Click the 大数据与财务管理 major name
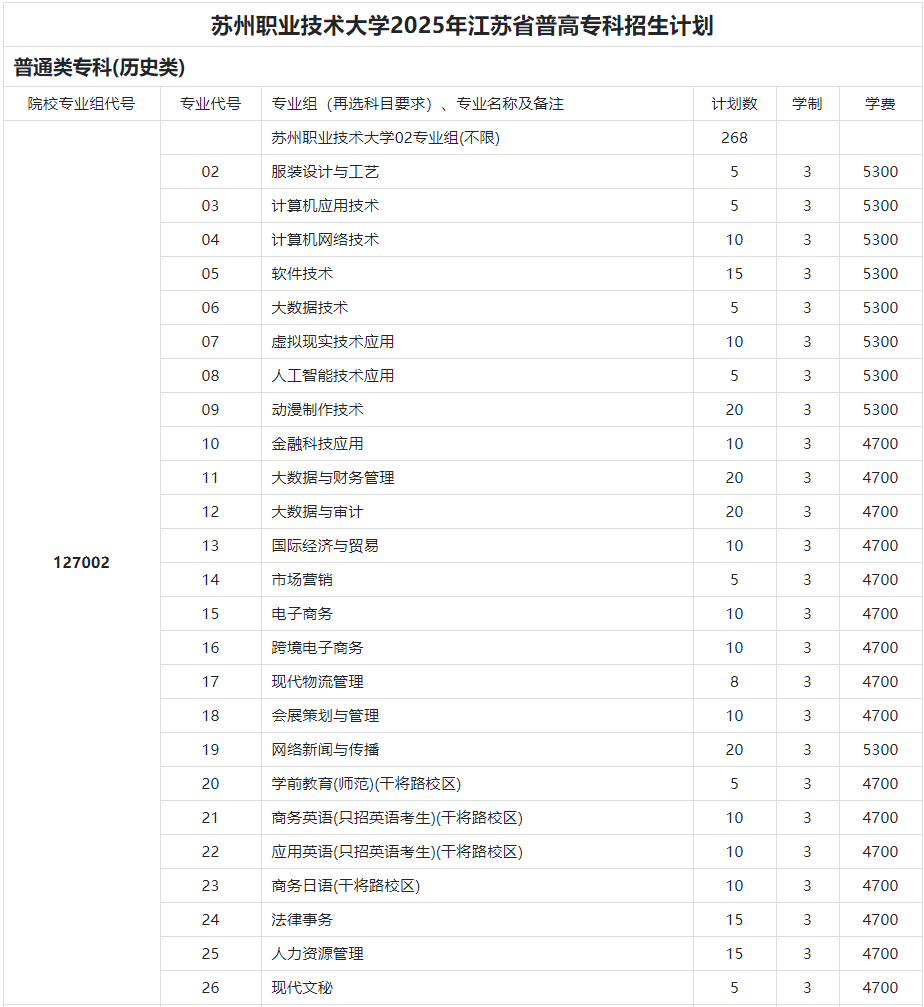Viewport: 924px width, 1007px height. pos(333,478)
